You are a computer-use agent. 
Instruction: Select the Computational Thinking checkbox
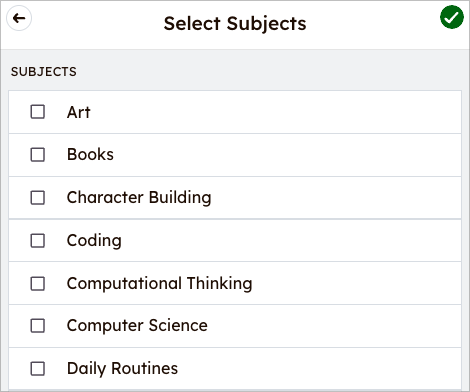38,284
